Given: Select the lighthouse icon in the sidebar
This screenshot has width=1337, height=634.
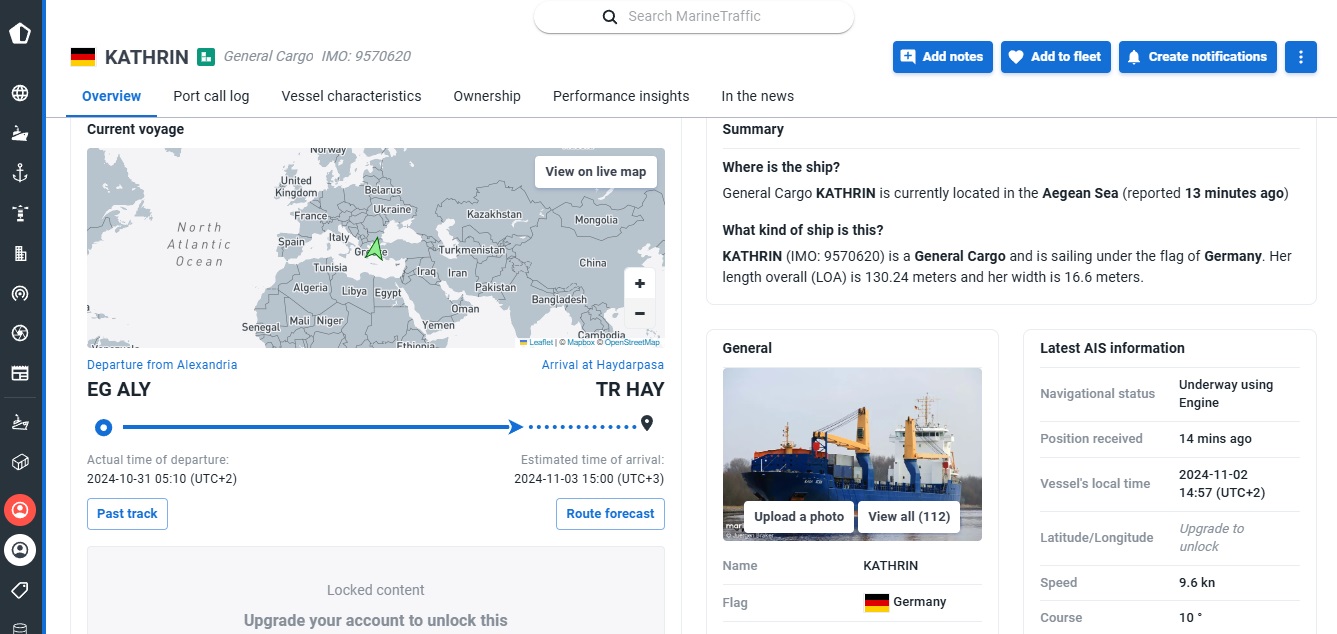Looking at the screenshot, I should pyautogui.click(x=20, y=213).
